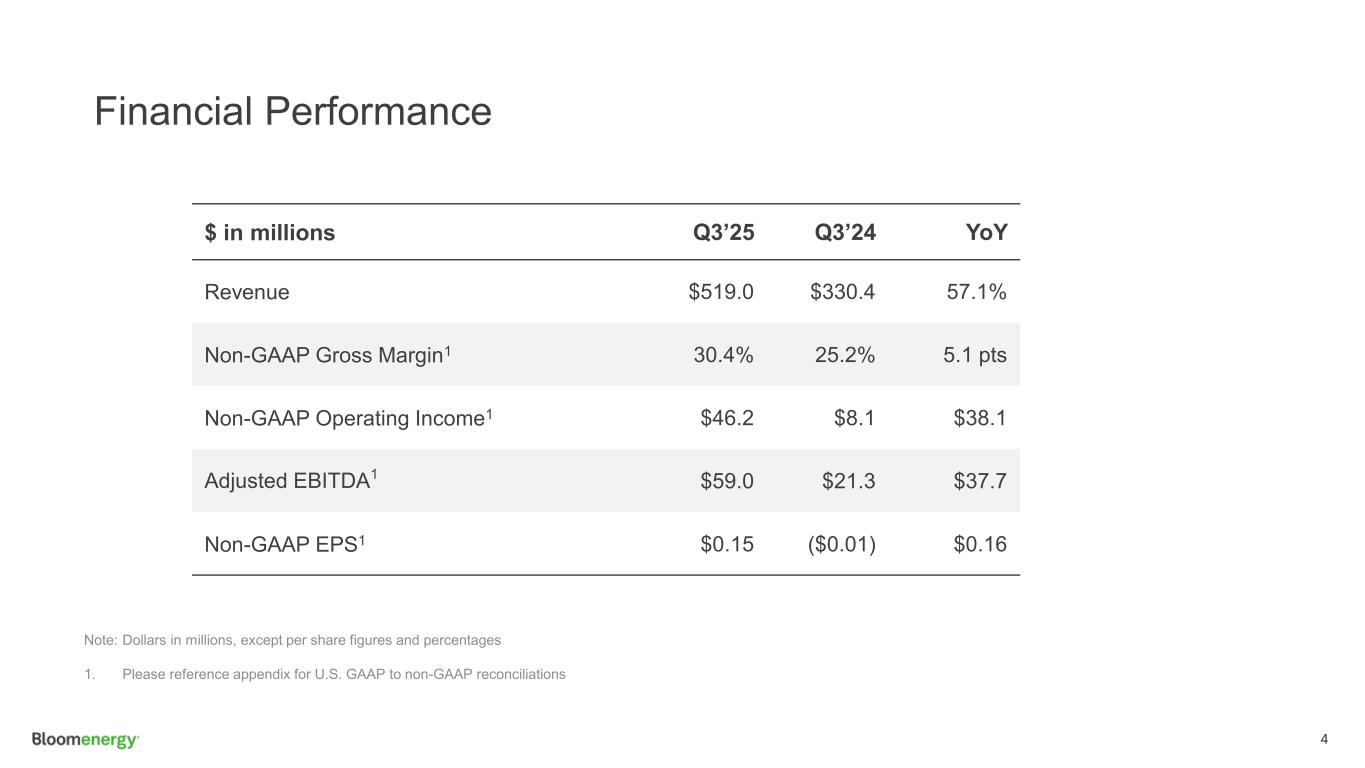Select the ($0.01) EPS value
Image resolution: width=1365 pixels, height=768 pixels.
pyautogui.click(x=842, y=544)
